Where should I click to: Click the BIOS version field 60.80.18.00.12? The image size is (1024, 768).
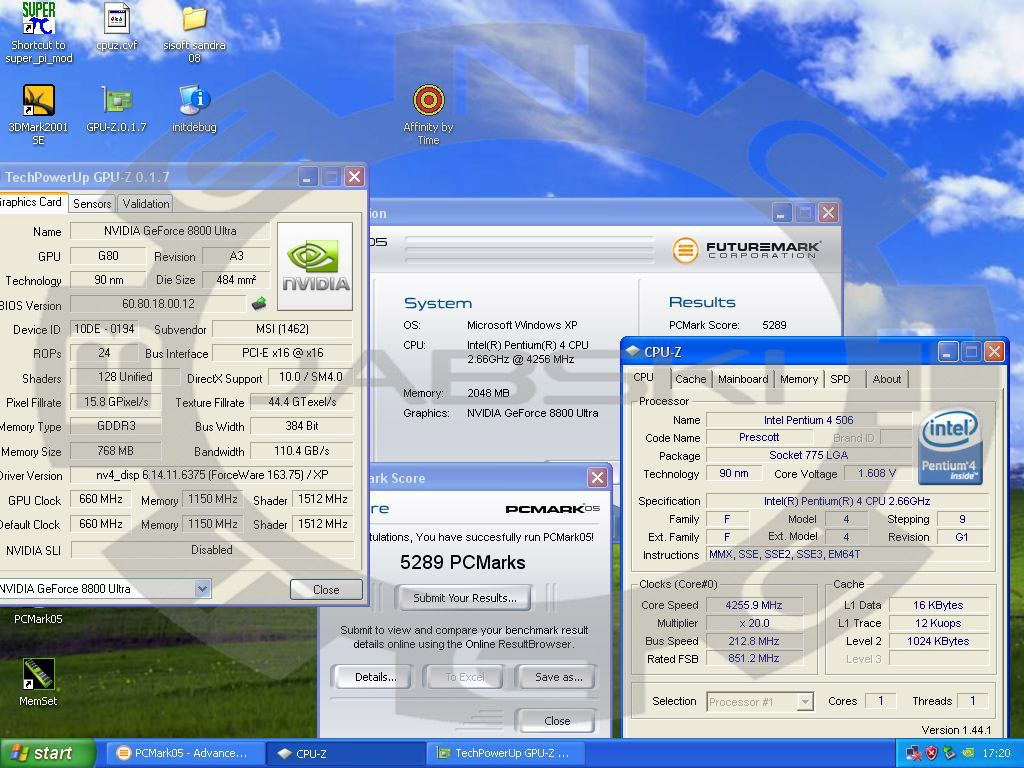[158, 304]
